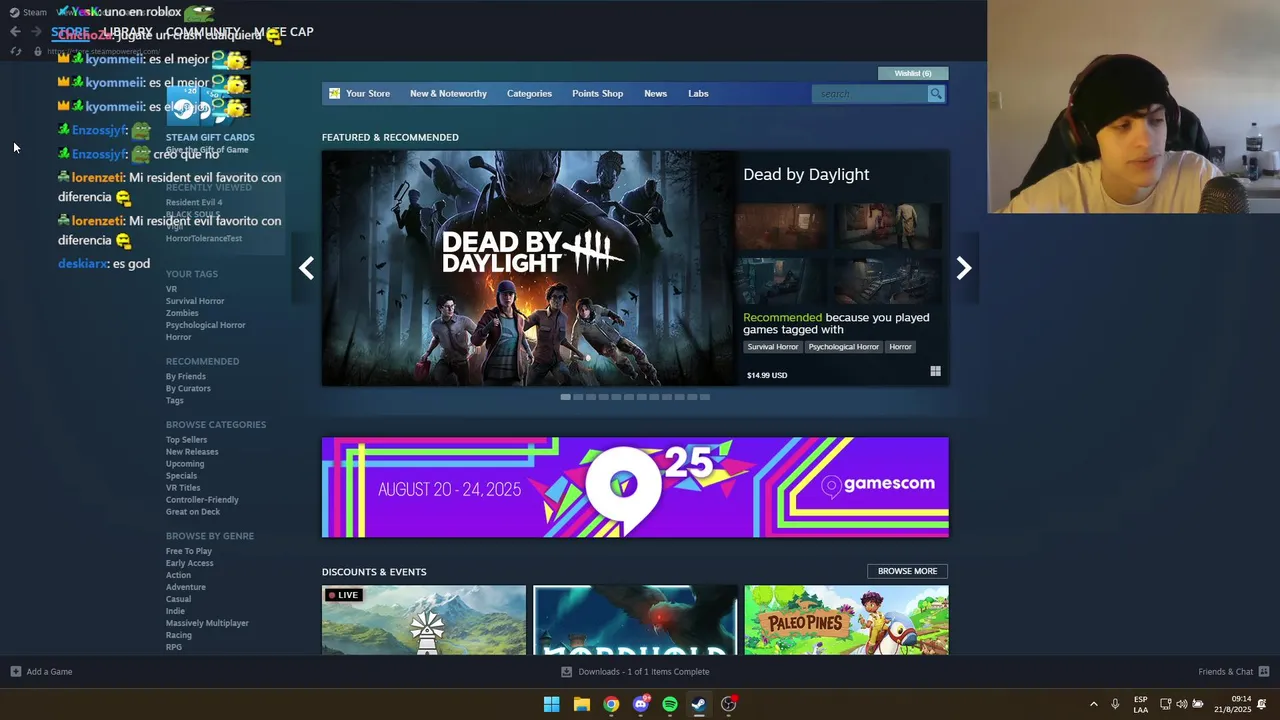Screen dimensions: 1280x720
Task: Browse Specials category
Action: click(x=181, y=476)
